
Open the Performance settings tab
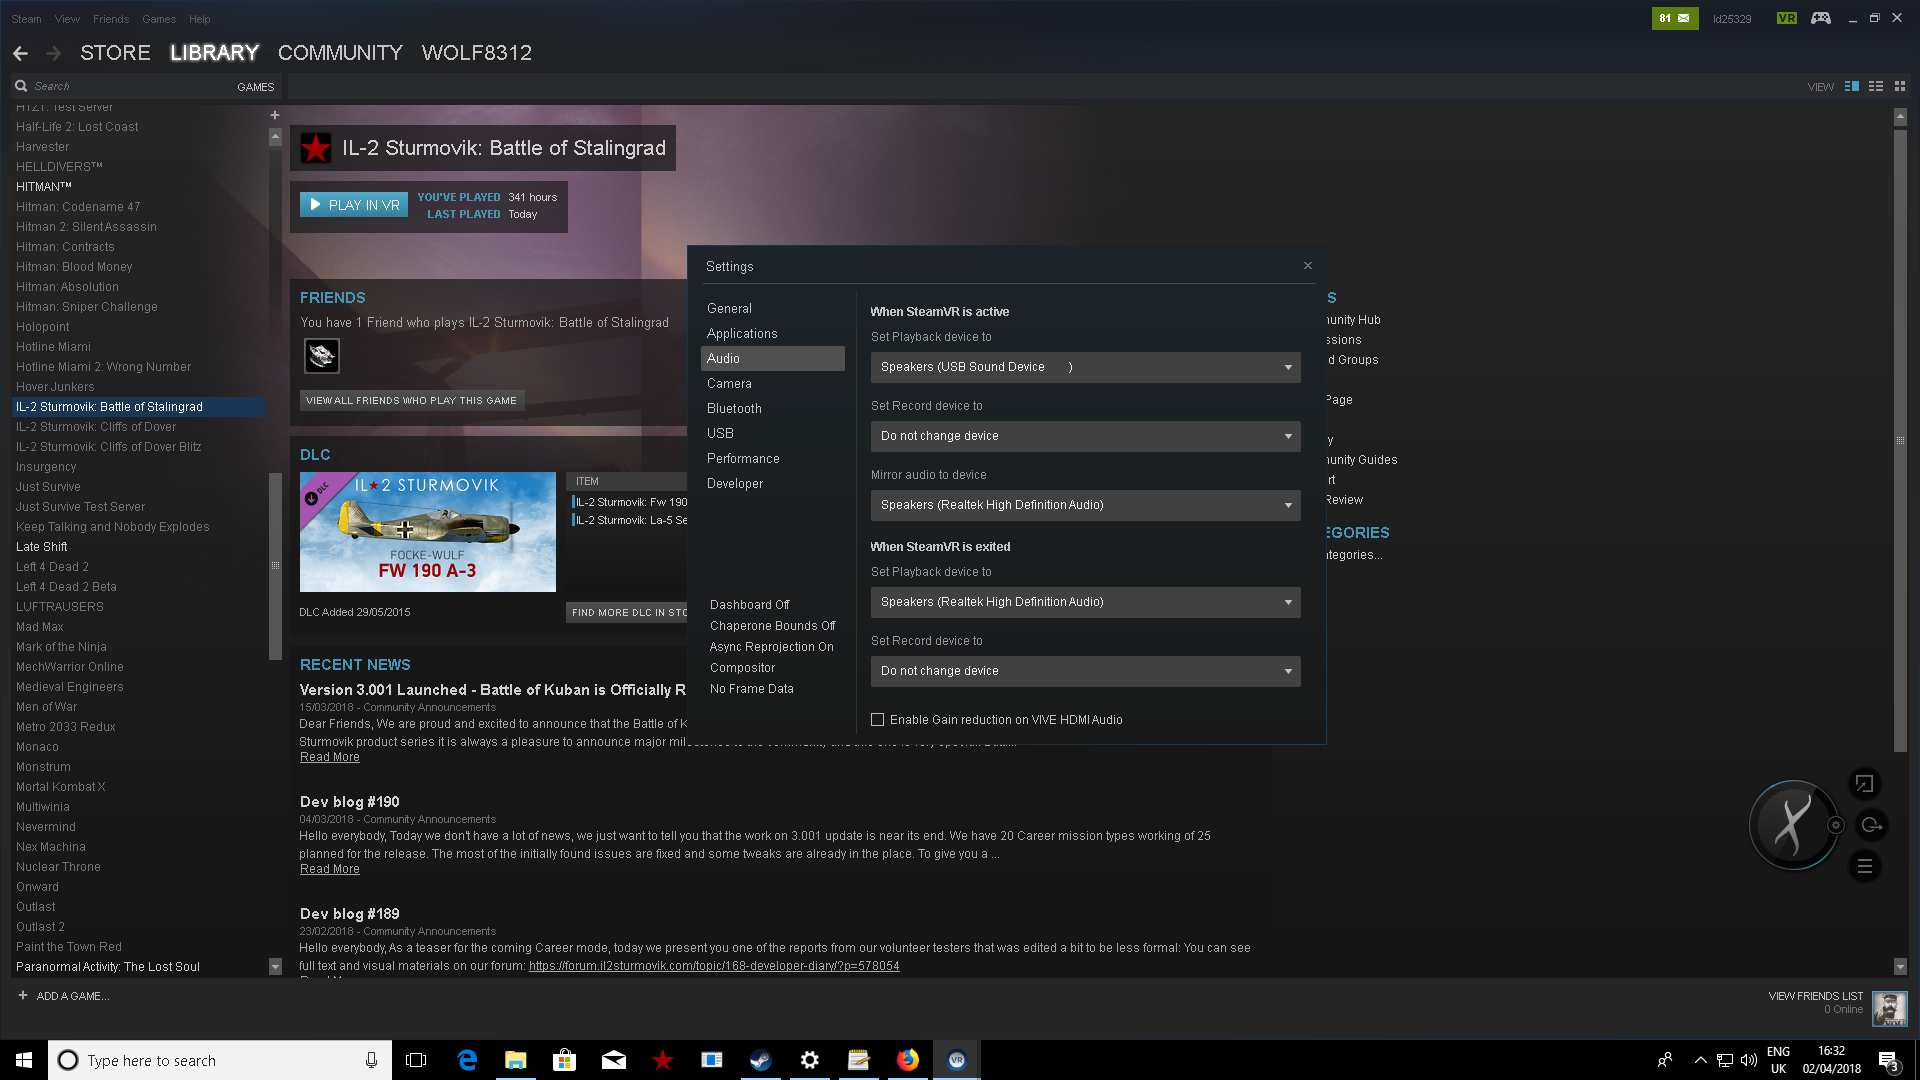click(743, 458)
